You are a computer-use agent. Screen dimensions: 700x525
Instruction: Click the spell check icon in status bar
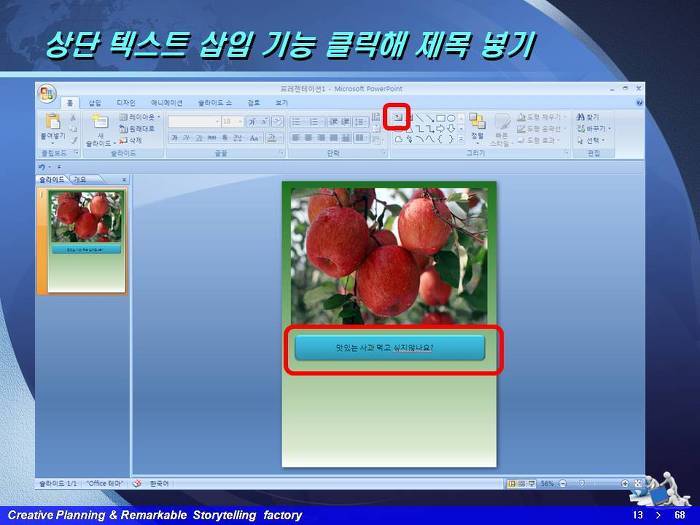click(137, 483)
